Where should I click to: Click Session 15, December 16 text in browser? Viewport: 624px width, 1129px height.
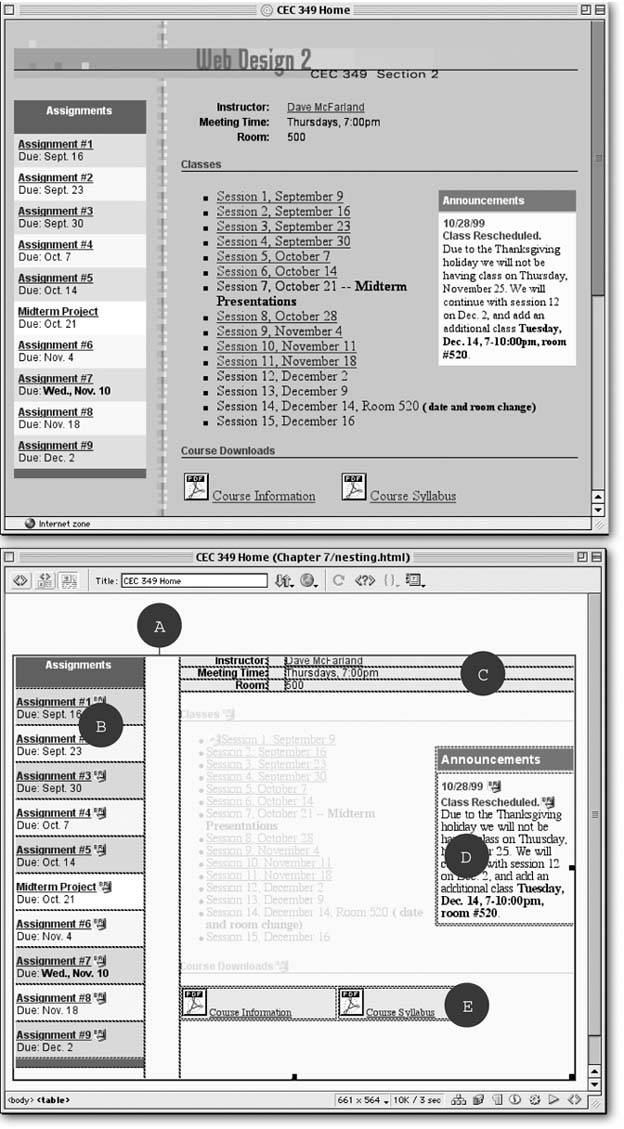(x=286, y=421)
